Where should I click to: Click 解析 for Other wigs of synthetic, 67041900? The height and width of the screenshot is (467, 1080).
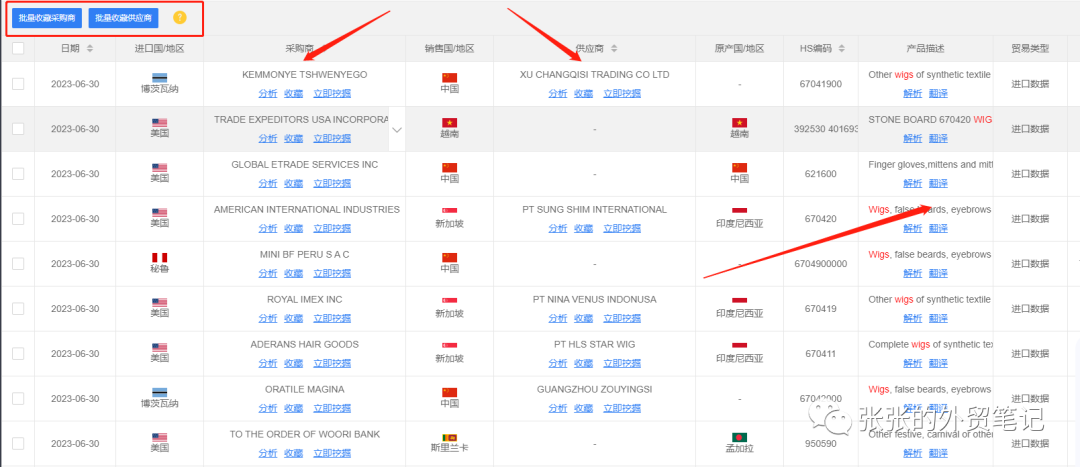[x=913, y=93]
